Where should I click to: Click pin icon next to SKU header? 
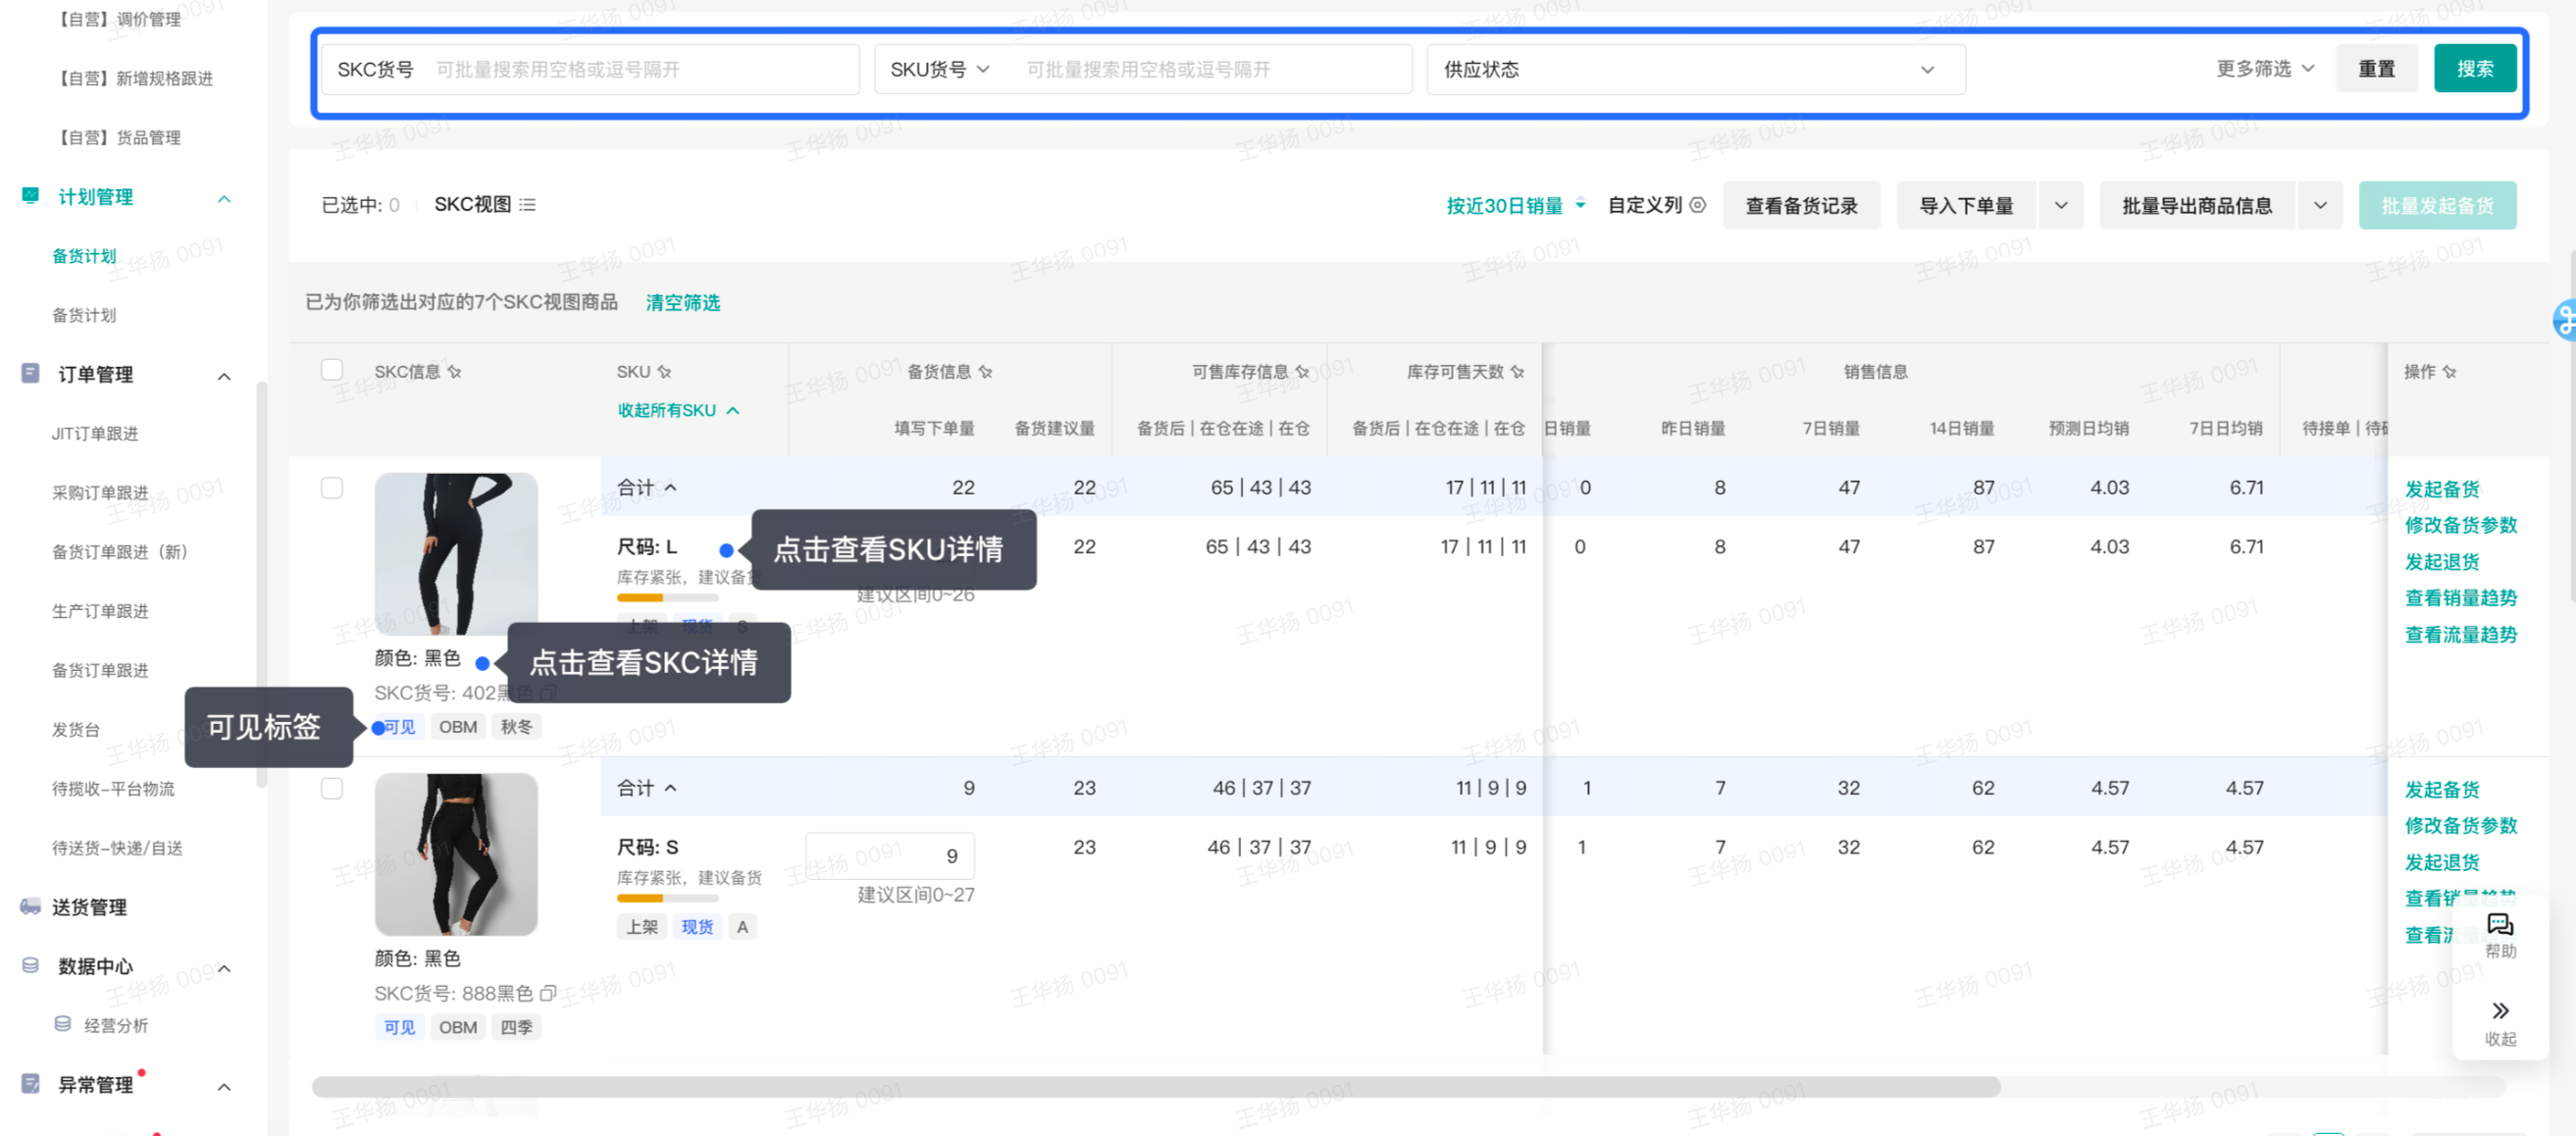point(664,372)
